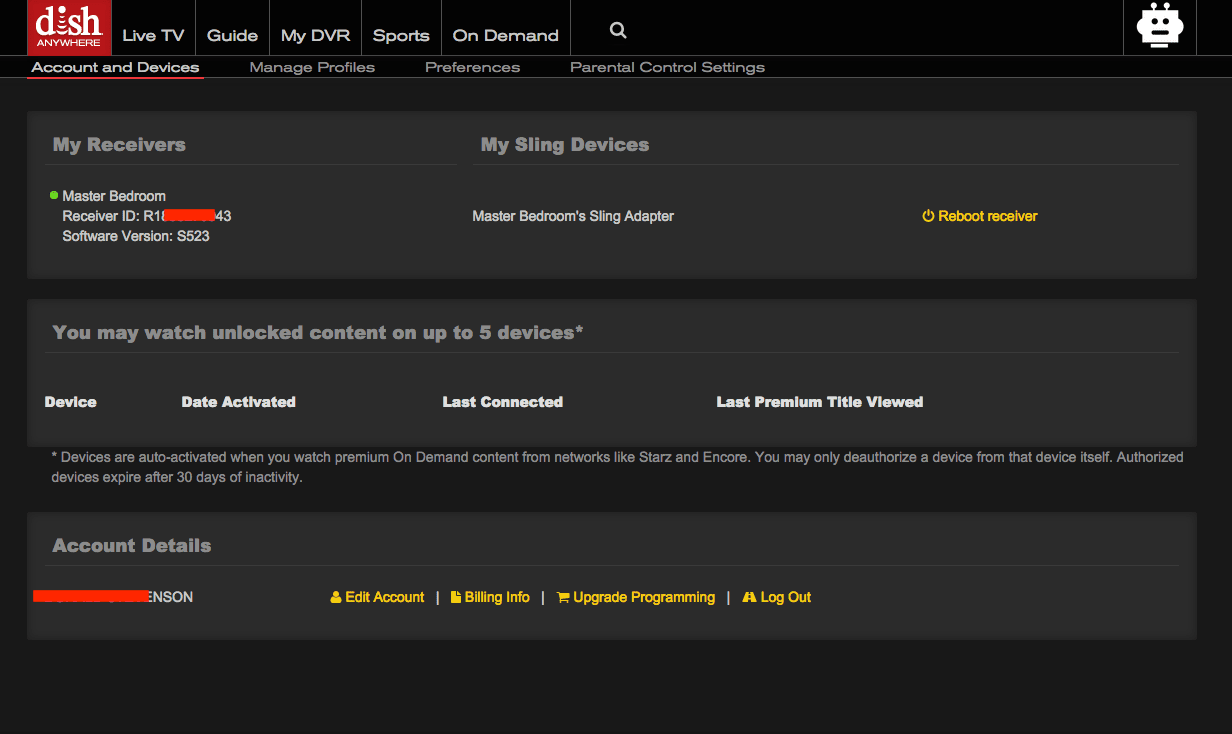Go to the Guide section
This screenshot has height=734, width=1232.
232,35
